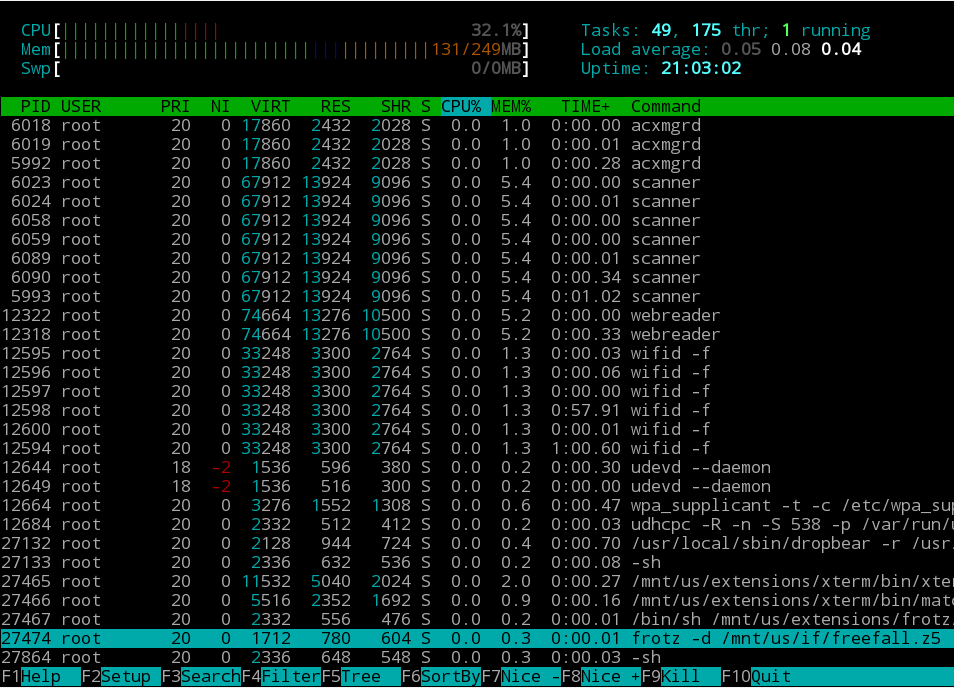Select process row PID 5993 scanner
The image size is (954, 688).
[x=477, y=296]
